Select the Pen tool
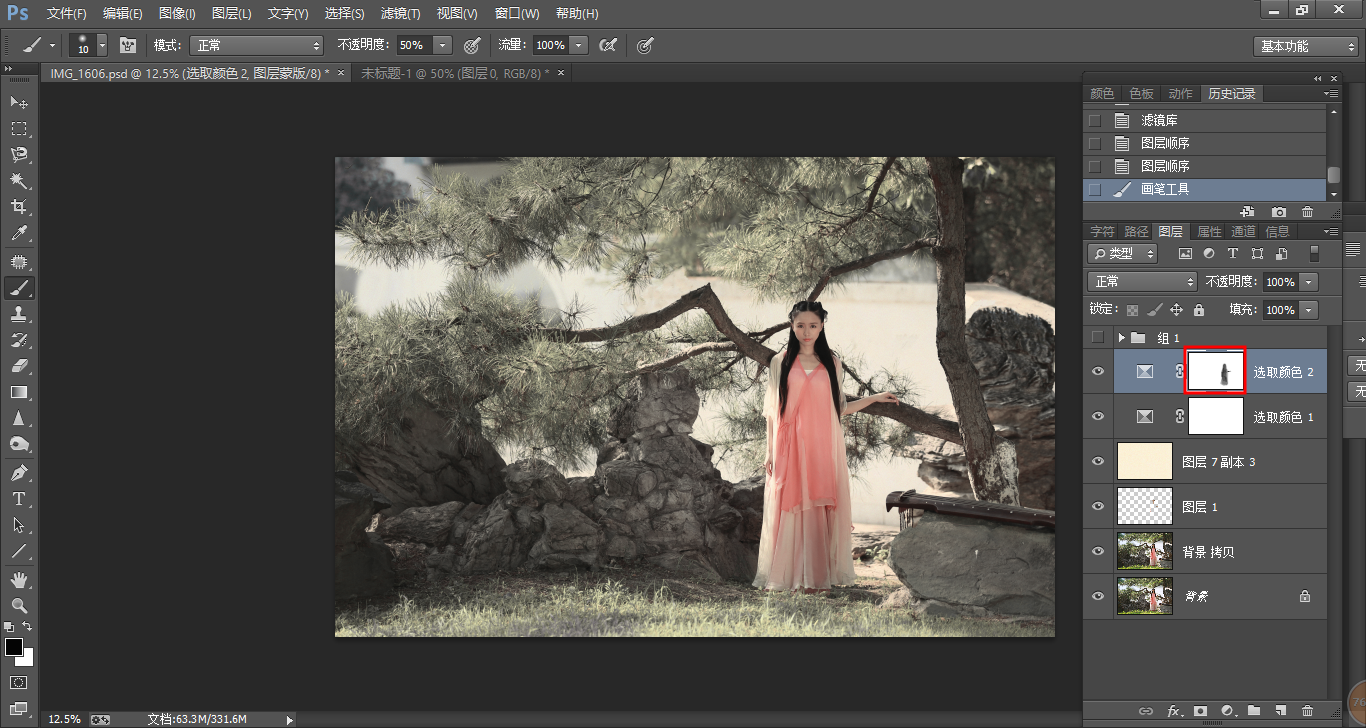The width and height of the screenshot is (1366, 728). [19, 472]
